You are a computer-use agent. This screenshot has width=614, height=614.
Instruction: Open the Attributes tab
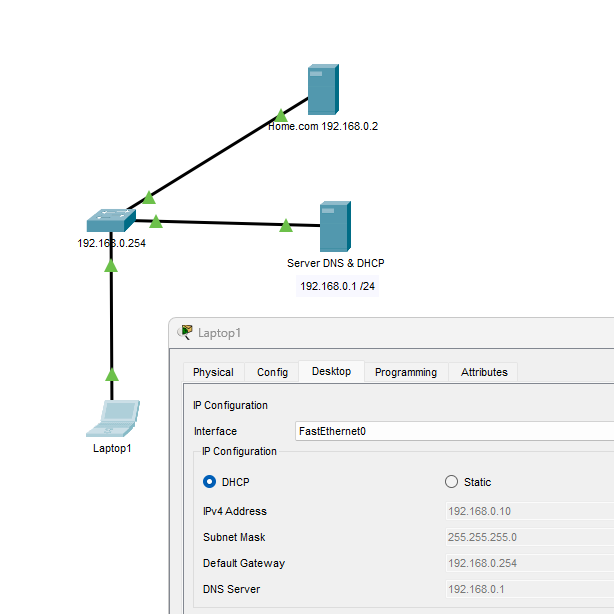tap(484, 372)
